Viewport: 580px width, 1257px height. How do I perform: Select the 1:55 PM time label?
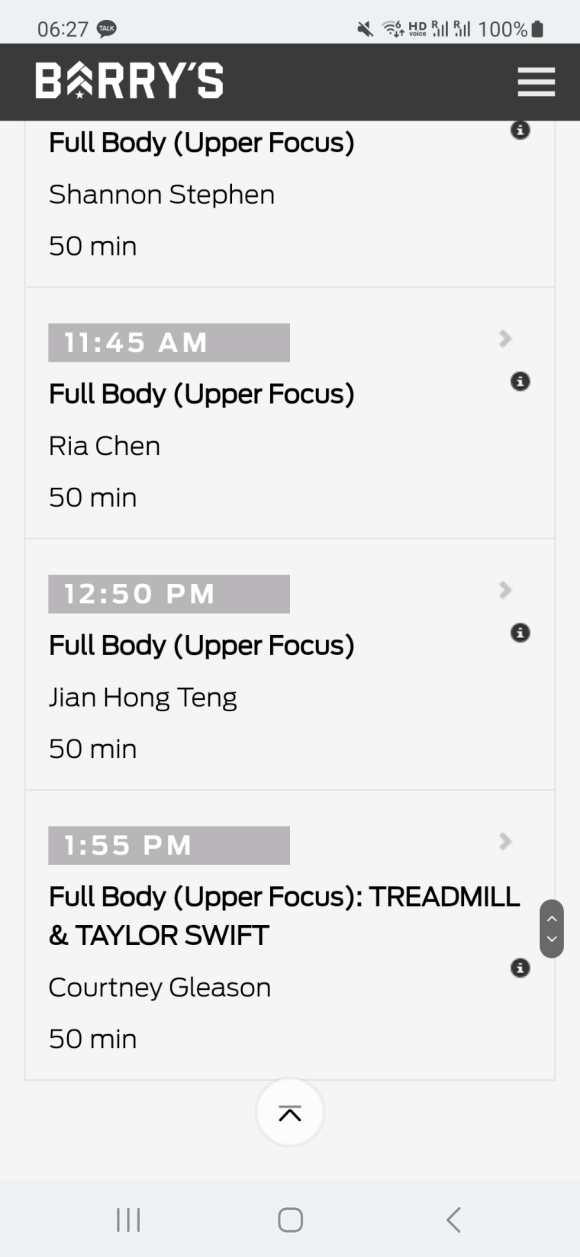[x=169, y=845]
